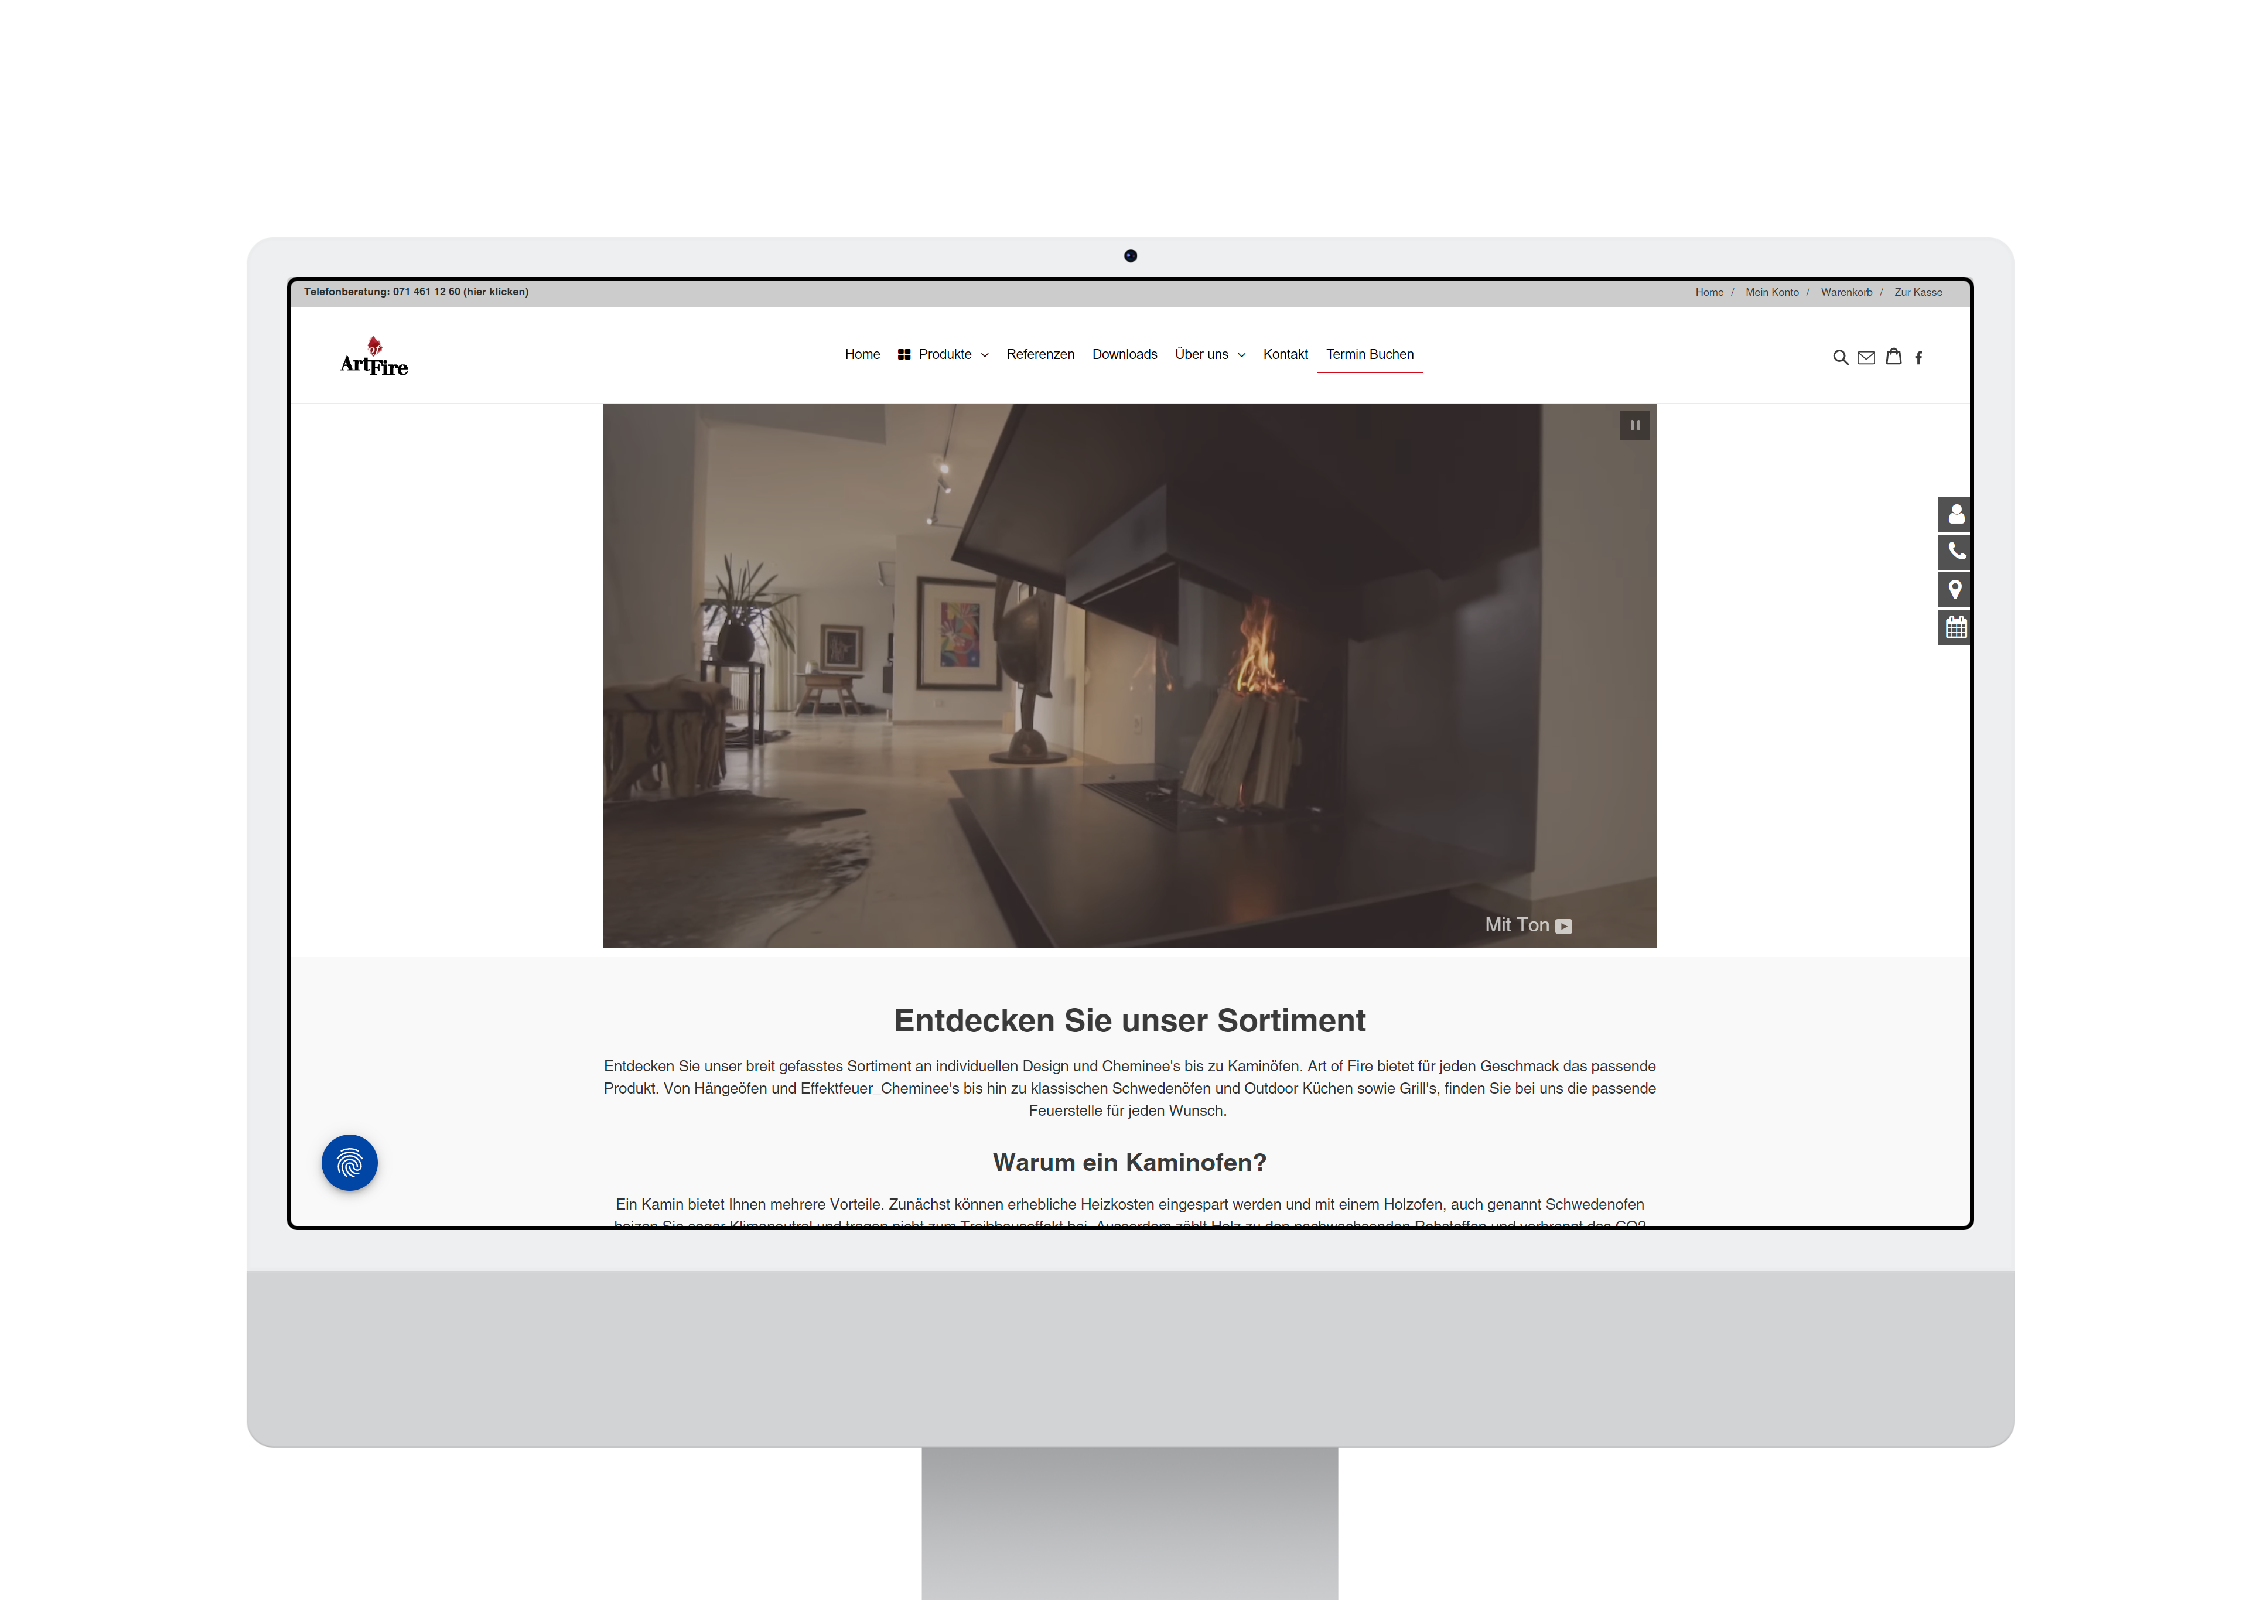Viewport: 2260px width, 1600px height.
Task: Click the user profile sidebar icon
Action: coord(1955,514)
